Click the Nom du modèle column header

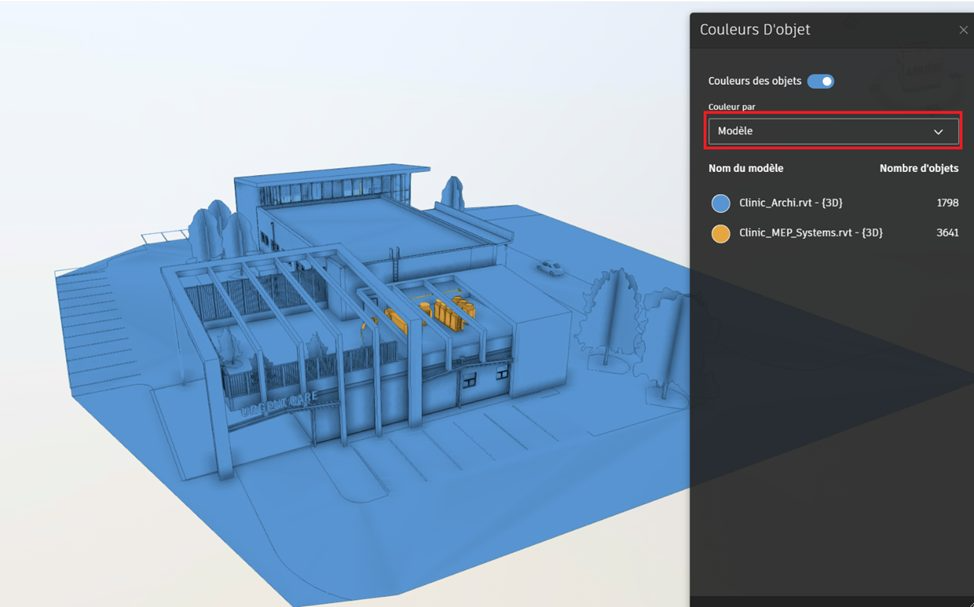click(x=746, y=168)
